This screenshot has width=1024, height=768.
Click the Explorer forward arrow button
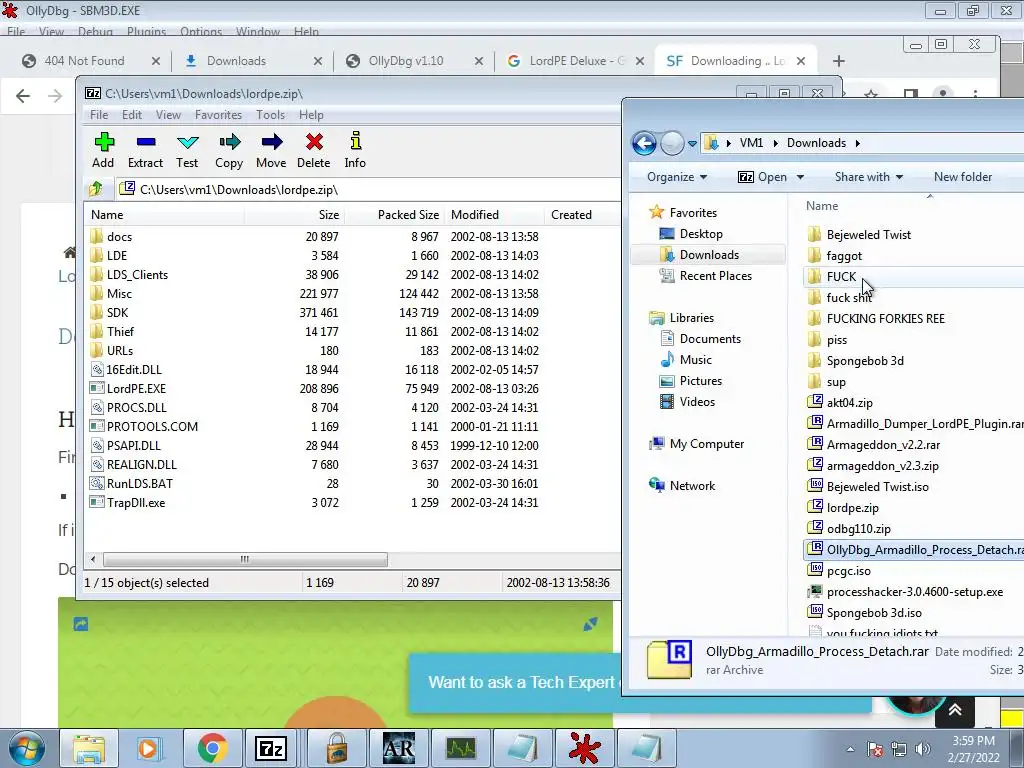click(x=672, y=143)
